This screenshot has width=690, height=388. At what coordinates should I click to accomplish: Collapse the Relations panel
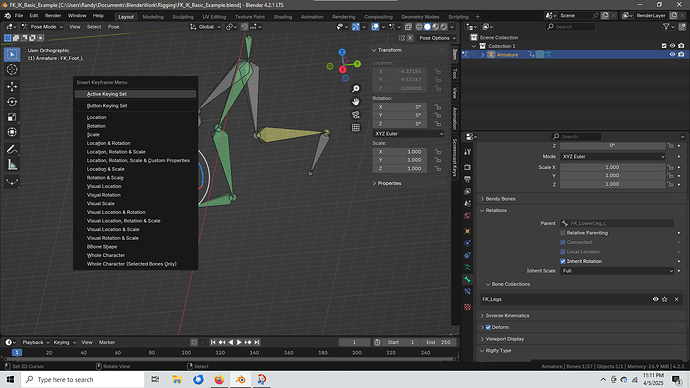[495, 210]
